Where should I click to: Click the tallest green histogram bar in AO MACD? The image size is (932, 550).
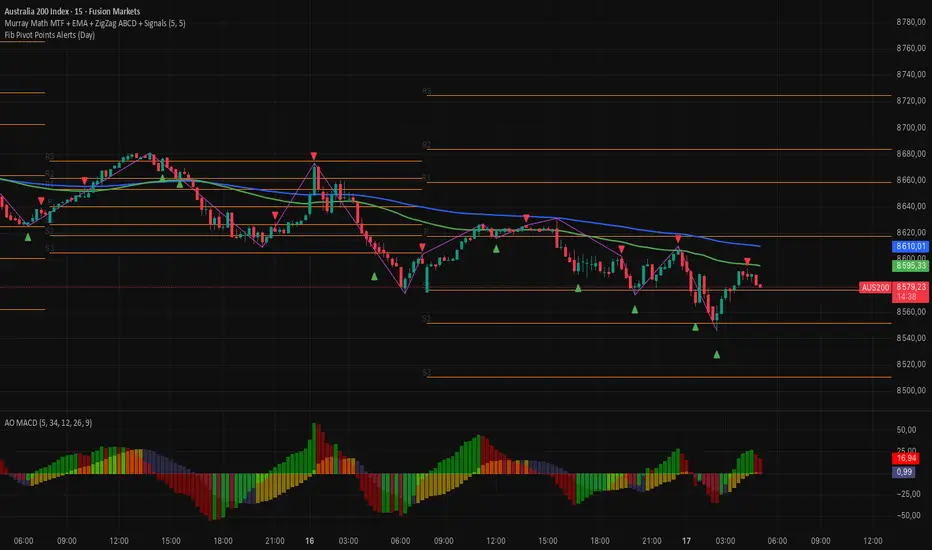(x=314, y=448)
